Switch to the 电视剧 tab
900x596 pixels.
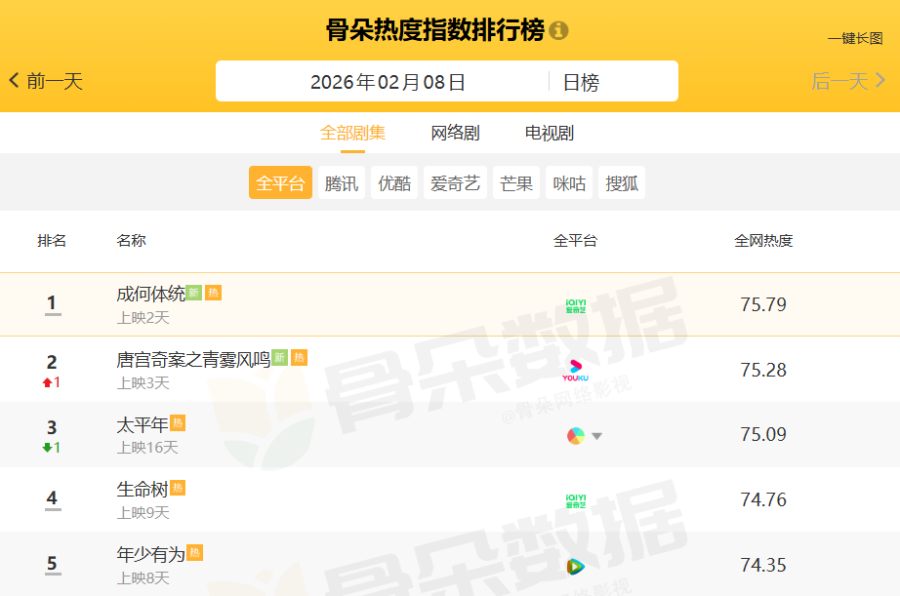coord(549,133)
